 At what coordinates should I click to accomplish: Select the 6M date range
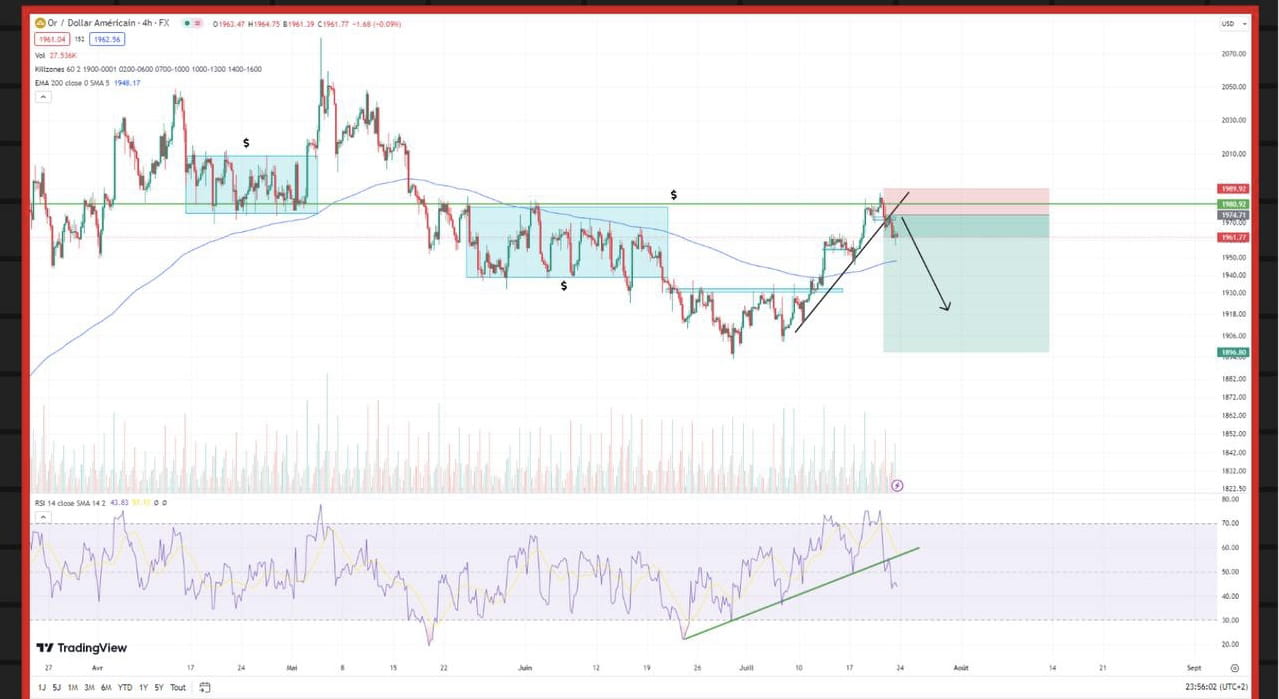pyautogui.click(x=106, y=687)
